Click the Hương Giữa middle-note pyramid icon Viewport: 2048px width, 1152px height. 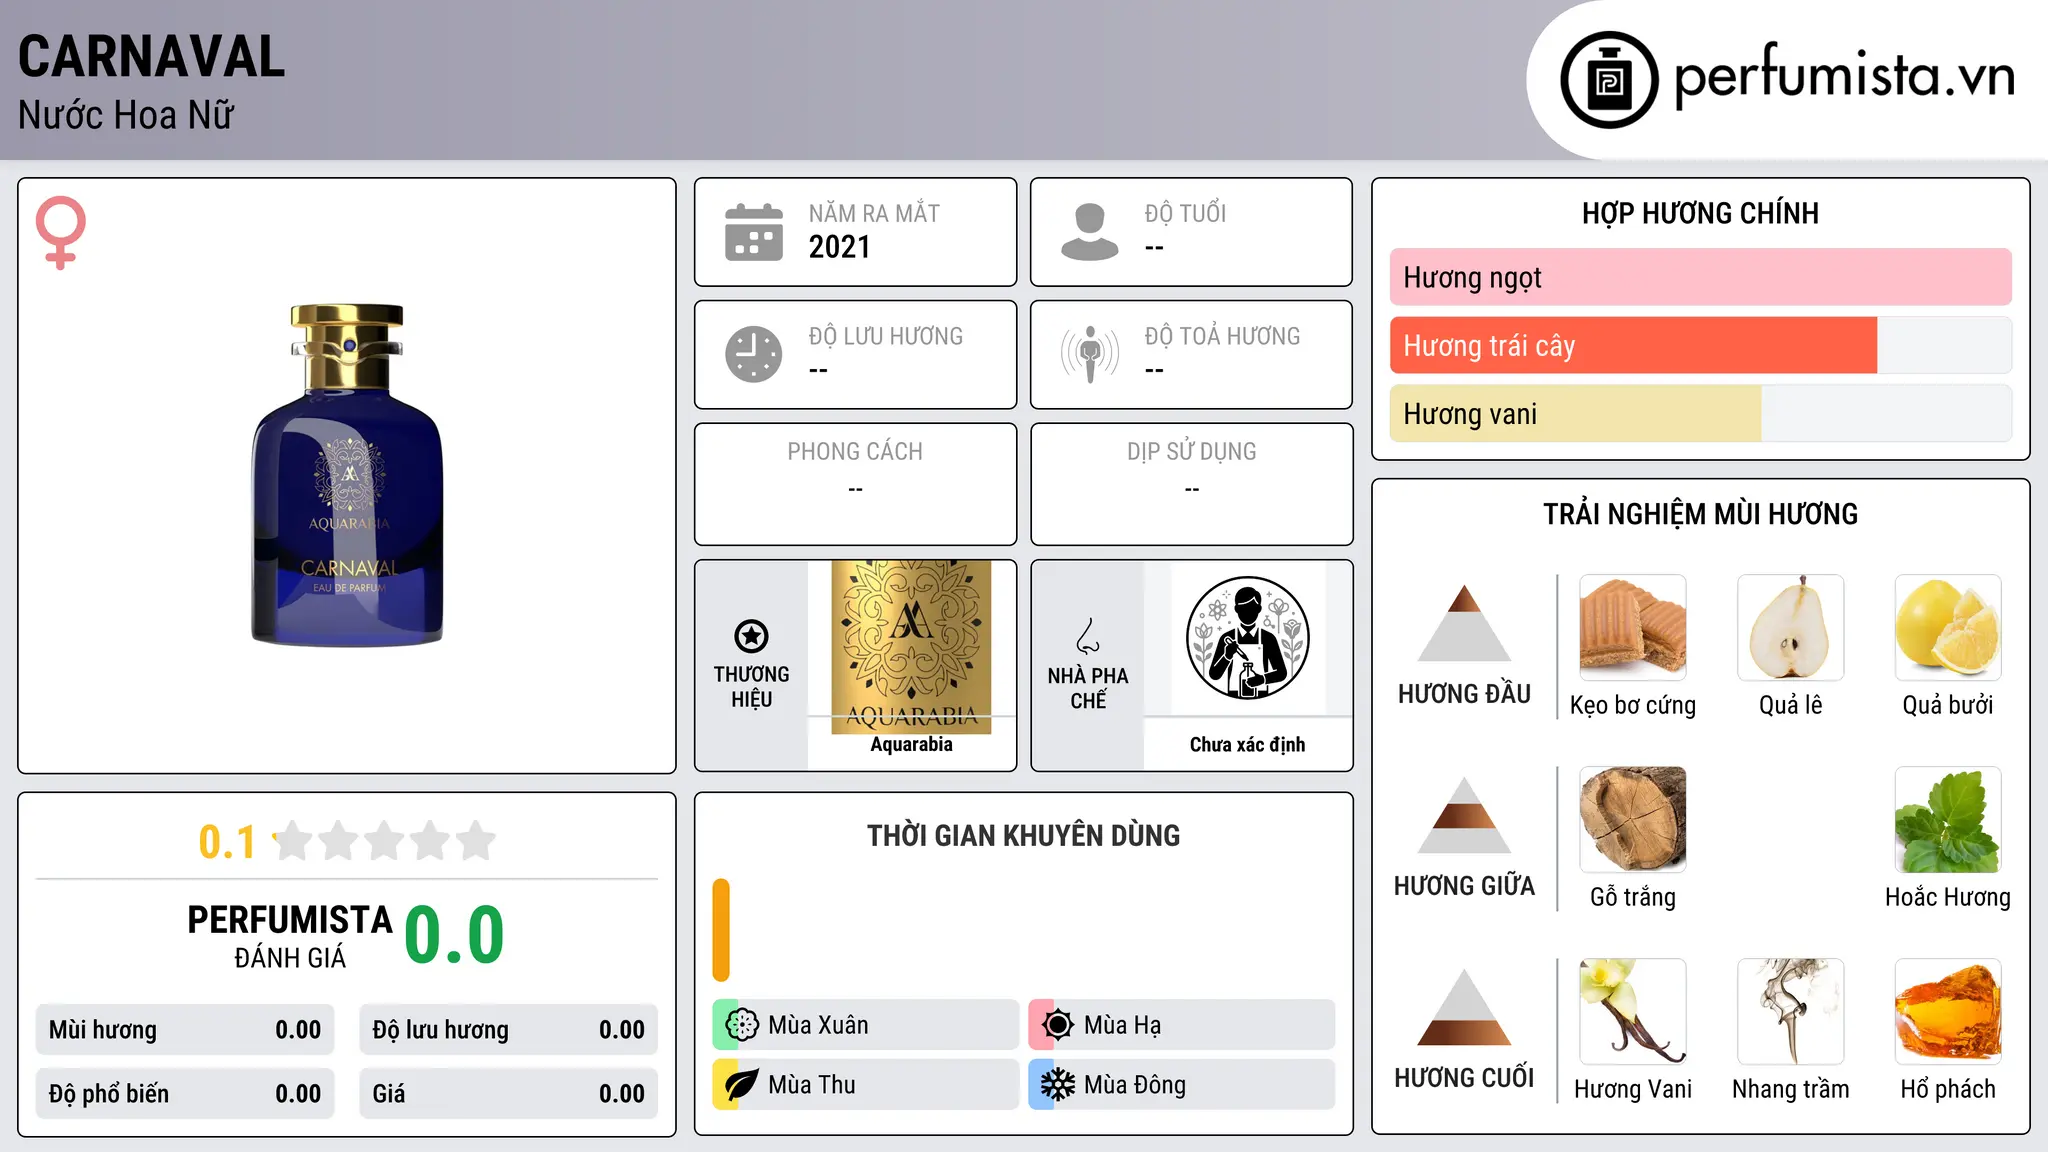(x=1464, y=815)
